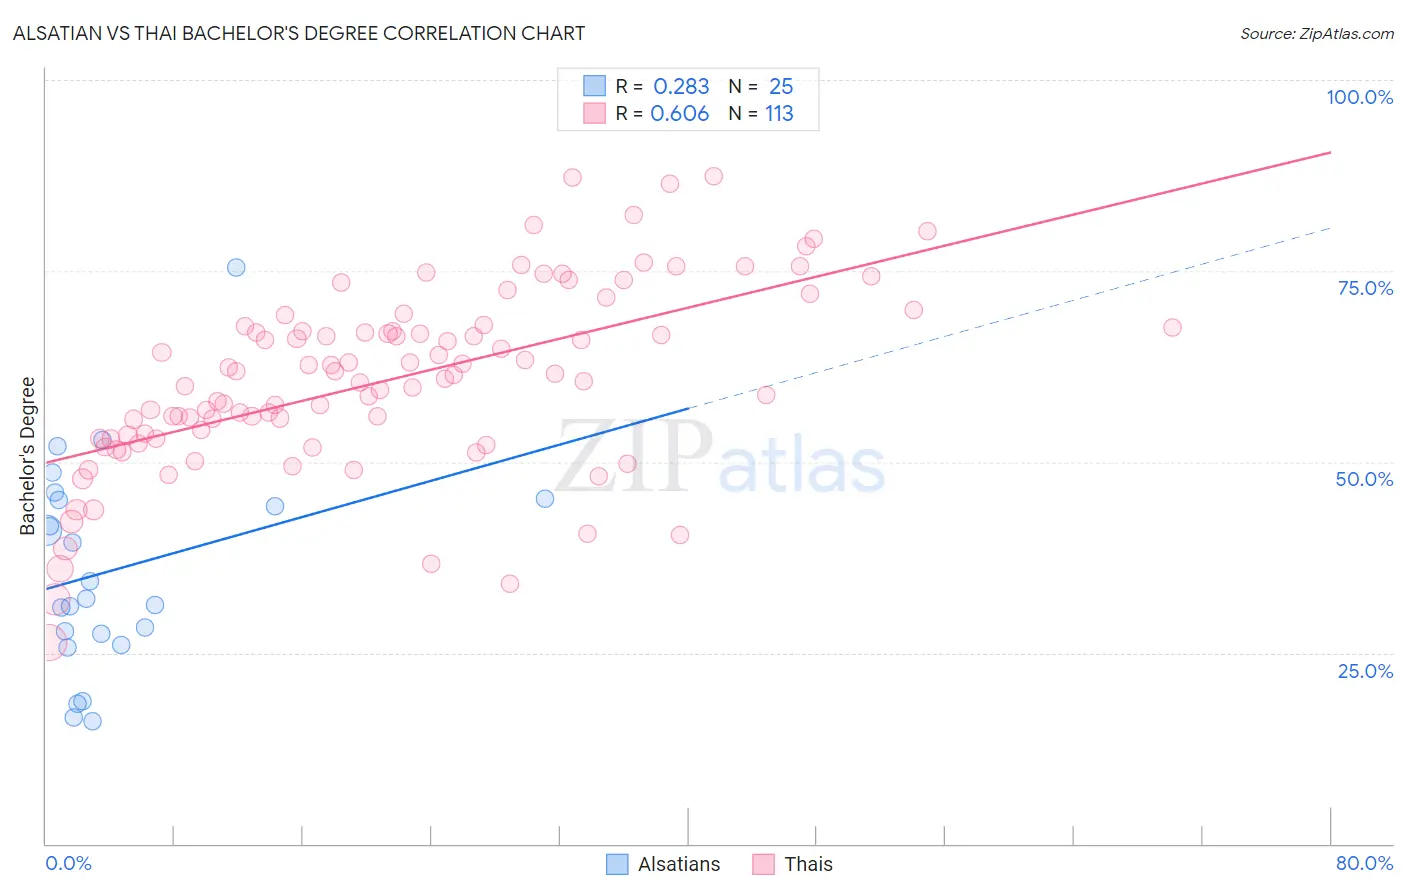The height and width of the screenshot is (892, 1406).
Task: Toggle the Alsatians series legend label
Action: pos(679,864)
